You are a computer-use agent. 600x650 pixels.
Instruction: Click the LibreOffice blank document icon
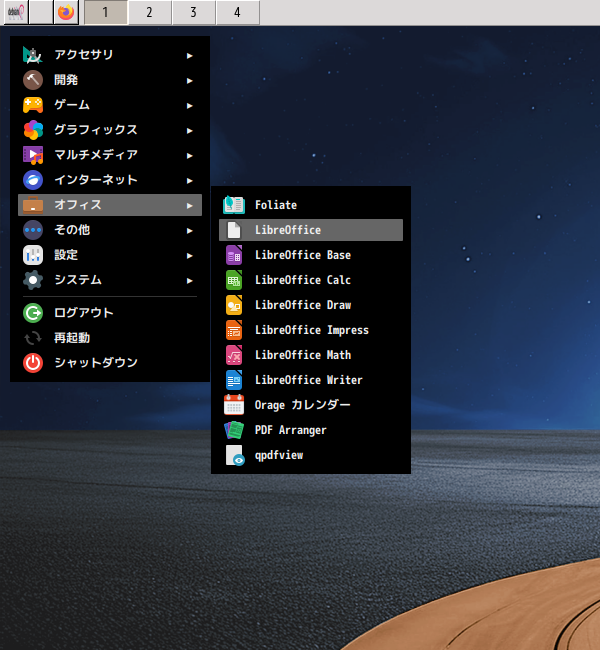coord(234,230)
